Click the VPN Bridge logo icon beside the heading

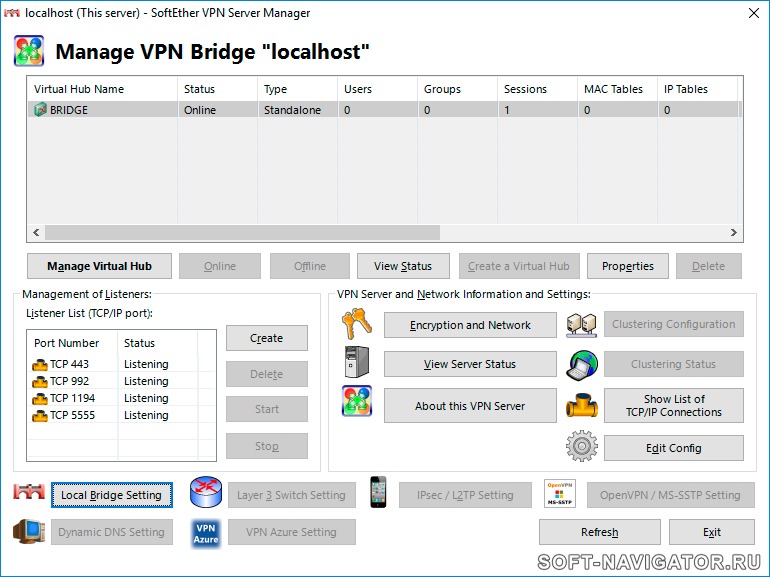click(29, 51)
